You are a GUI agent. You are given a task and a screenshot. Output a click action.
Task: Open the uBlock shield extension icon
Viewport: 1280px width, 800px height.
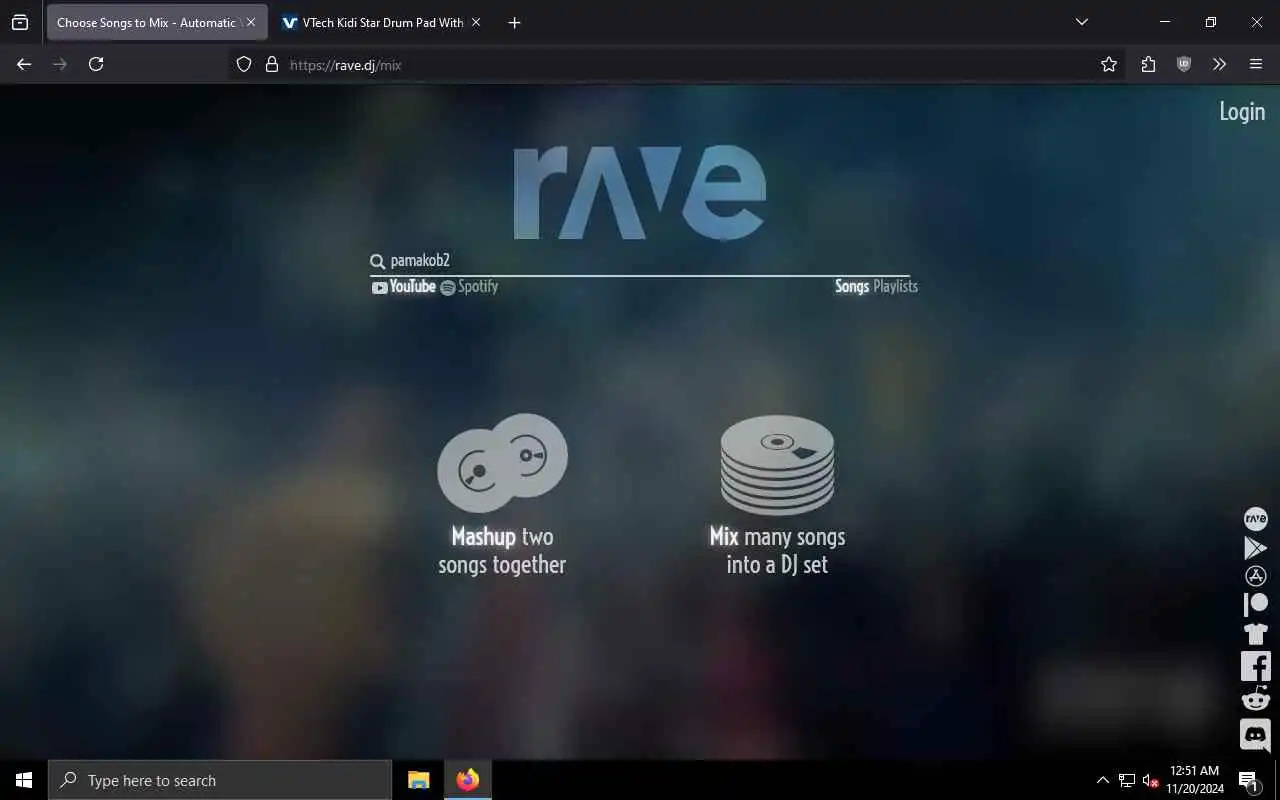[1184, 64]
